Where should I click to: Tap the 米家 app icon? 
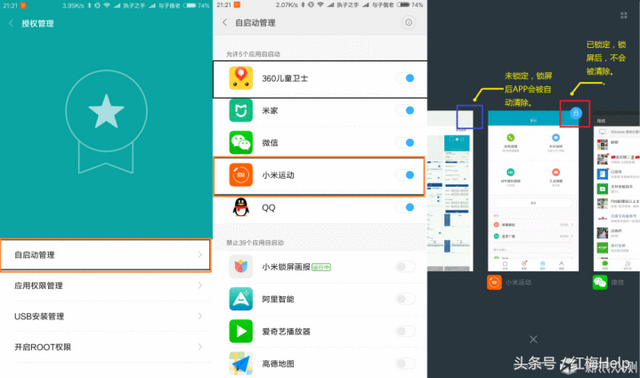(x=241, y=110)
